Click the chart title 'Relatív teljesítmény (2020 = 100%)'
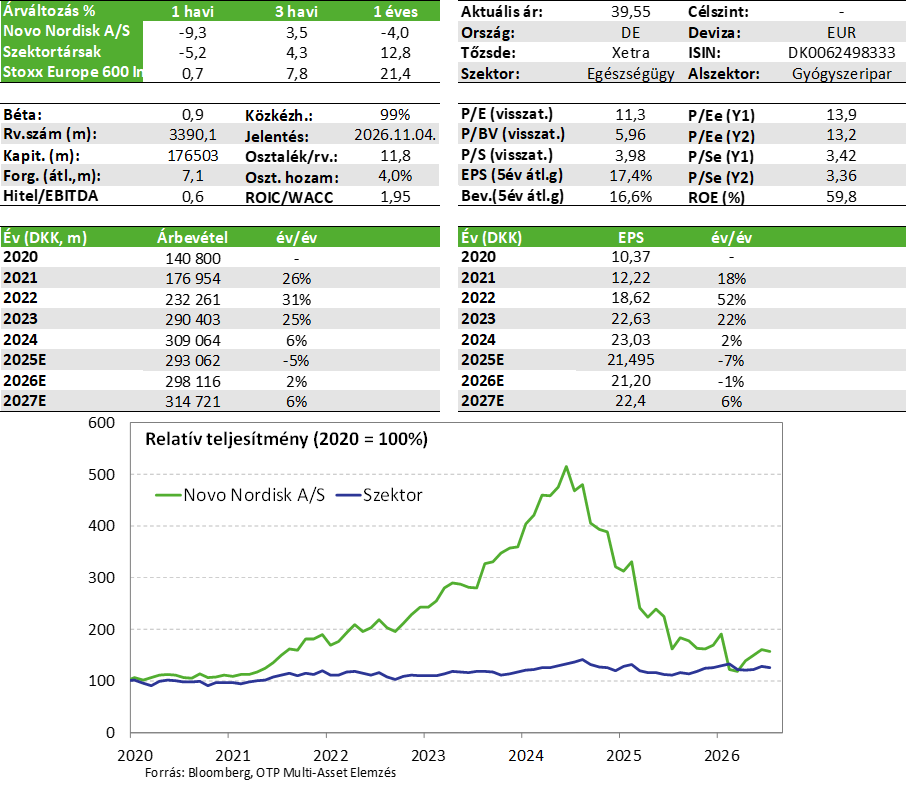The width and height of the screenshot is (907, 803). [x=286, y=439]
